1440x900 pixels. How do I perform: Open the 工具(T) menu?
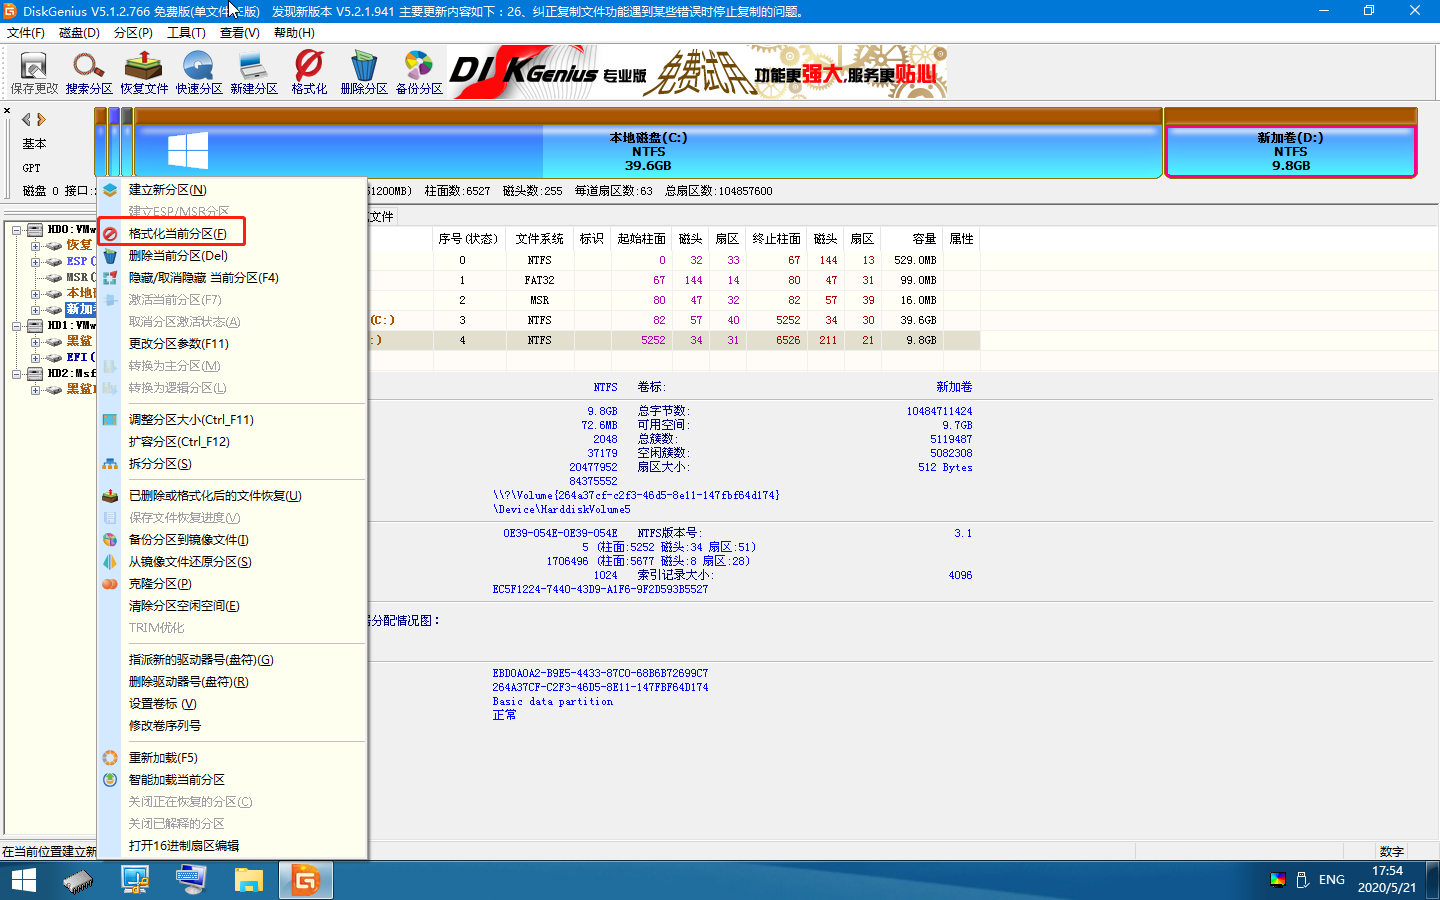186,33
